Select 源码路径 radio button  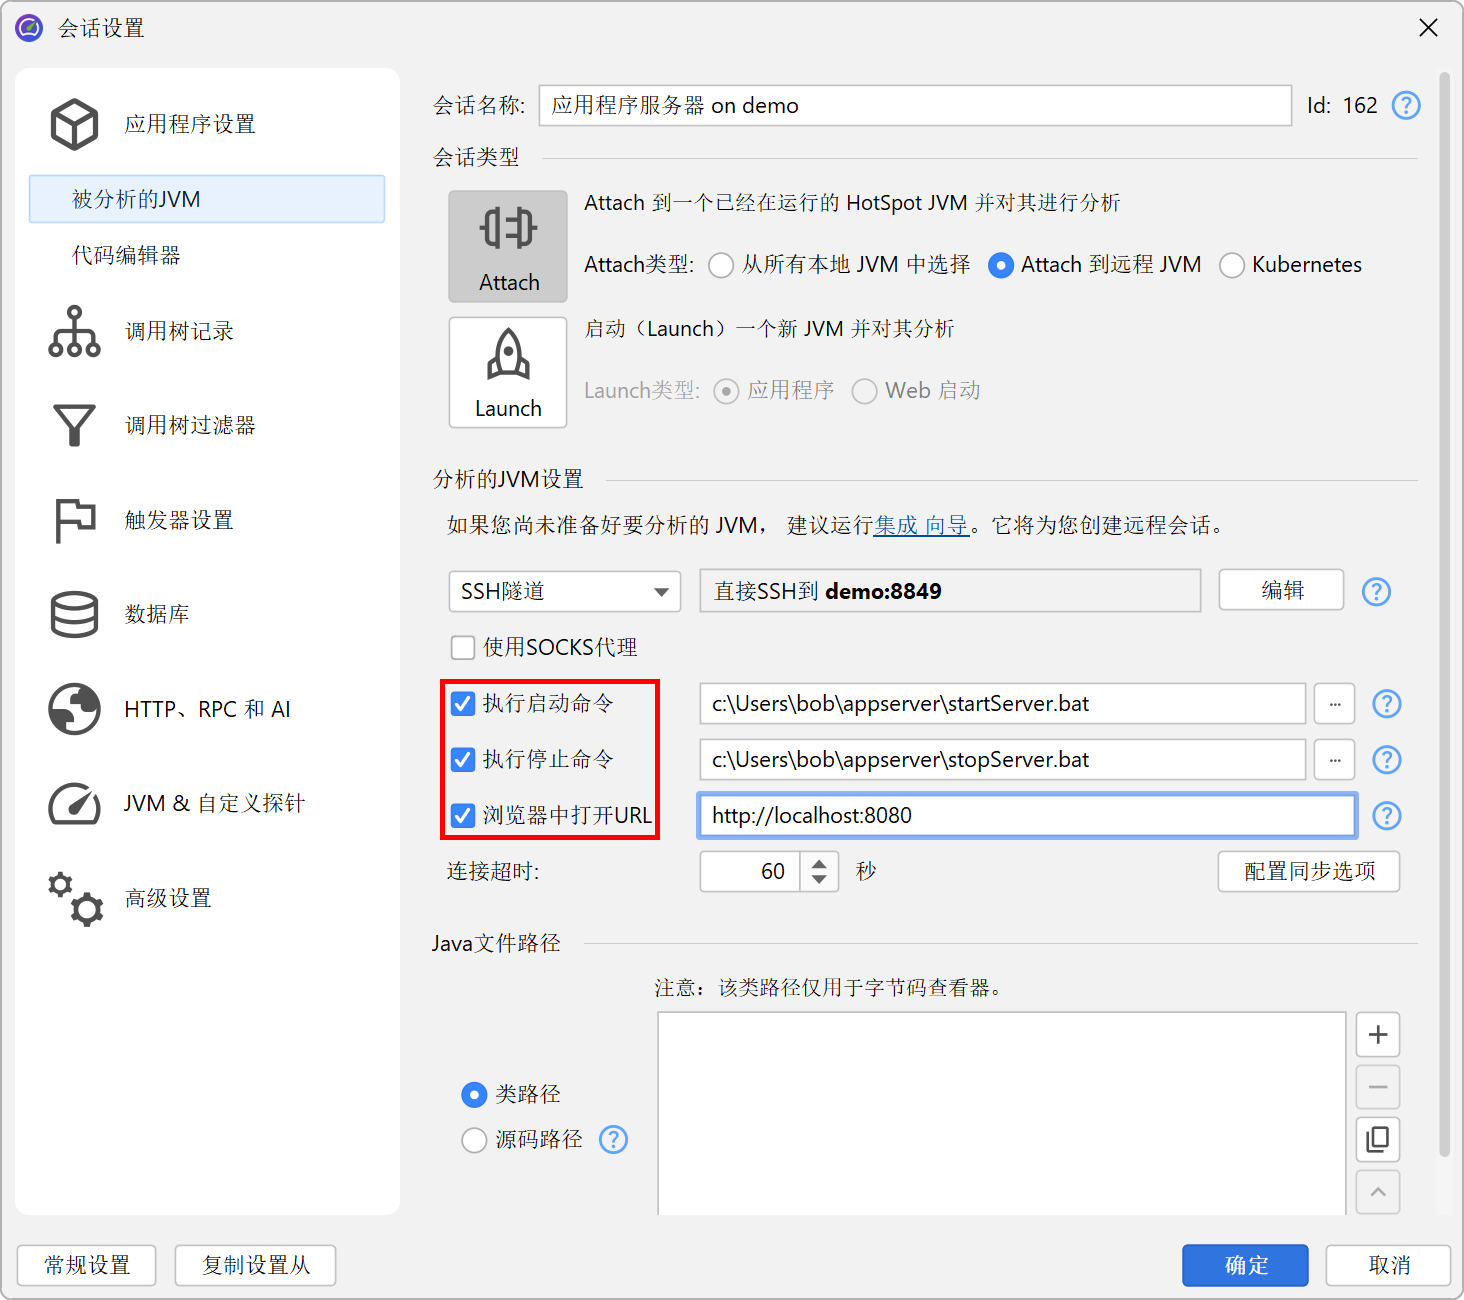point(474,1140)
